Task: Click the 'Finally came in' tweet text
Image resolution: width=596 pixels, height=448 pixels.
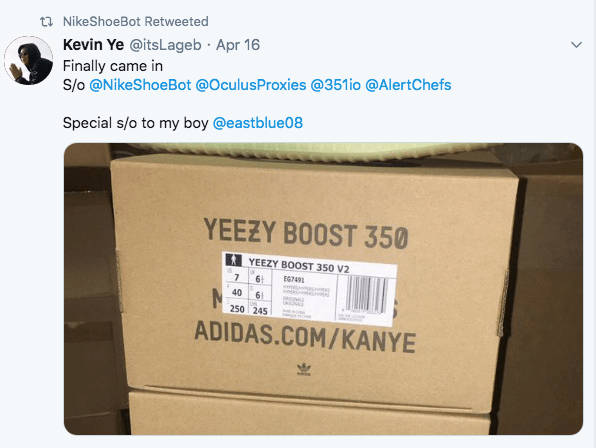Action: (x=113, y=66)
